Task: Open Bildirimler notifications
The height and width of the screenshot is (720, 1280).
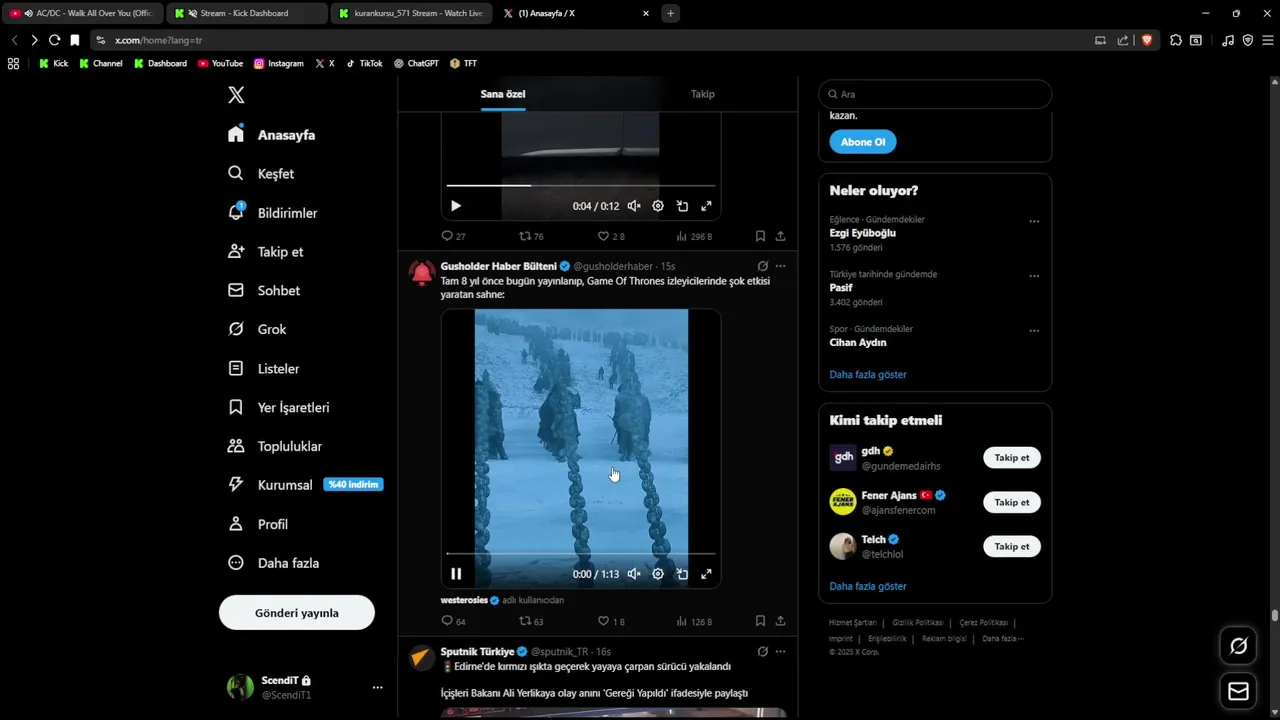Action: [x=273, y=213]
